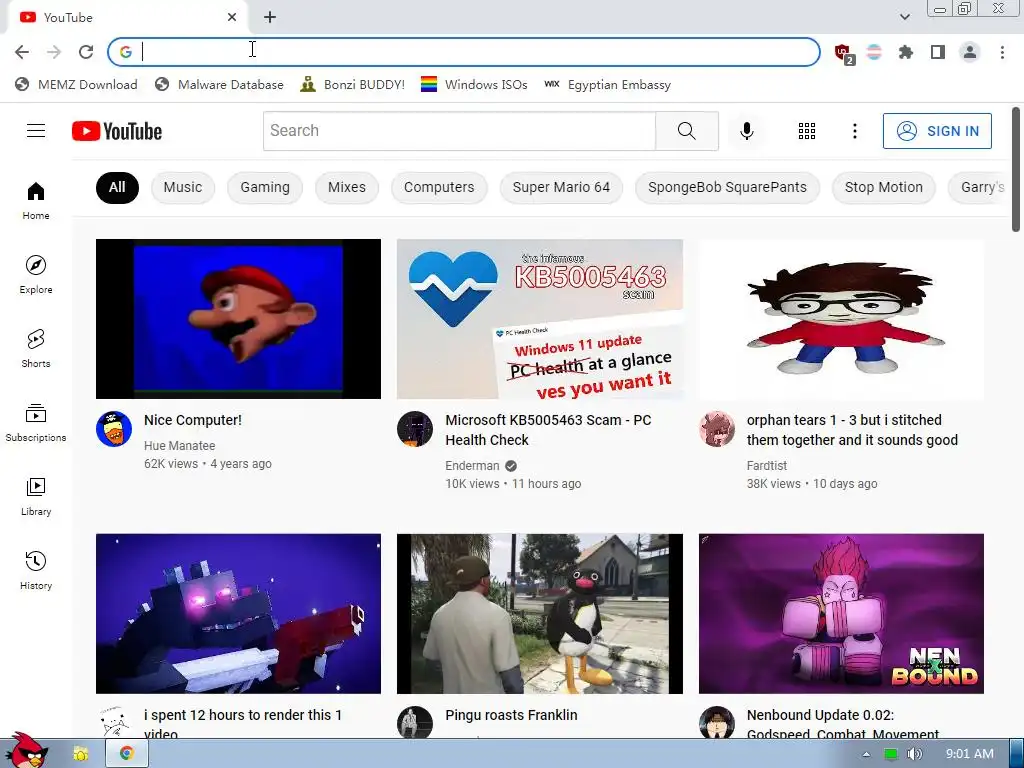The width and height of the screenshot is (1024, 768).
Task: Open Hue Manatee channel avatar
Action: coord(114,429)
